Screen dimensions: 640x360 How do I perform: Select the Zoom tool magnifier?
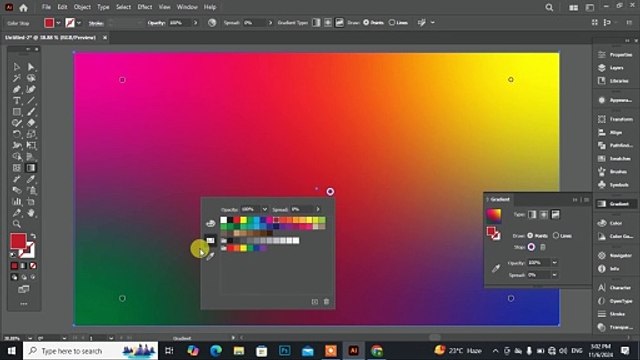[17, 224]
